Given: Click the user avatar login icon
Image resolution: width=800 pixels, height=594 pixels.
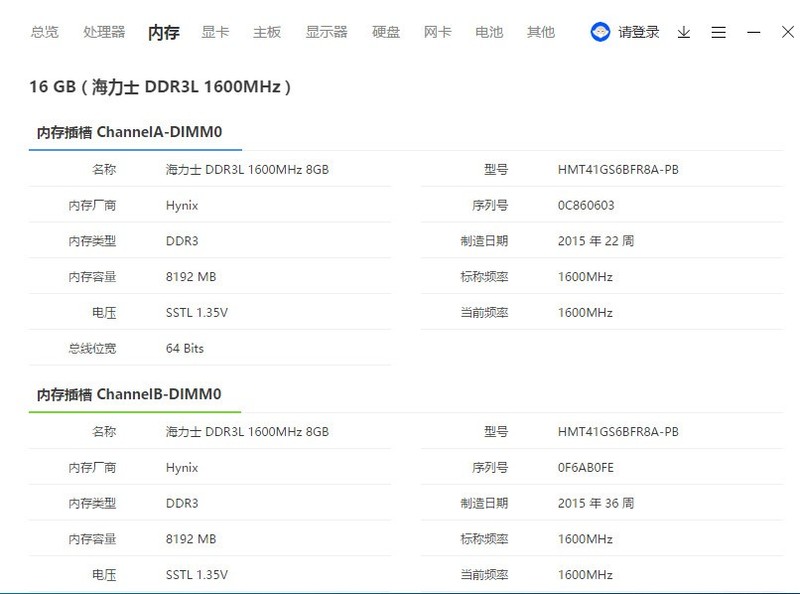Looking at the screenshot, I should pos(599,31).
